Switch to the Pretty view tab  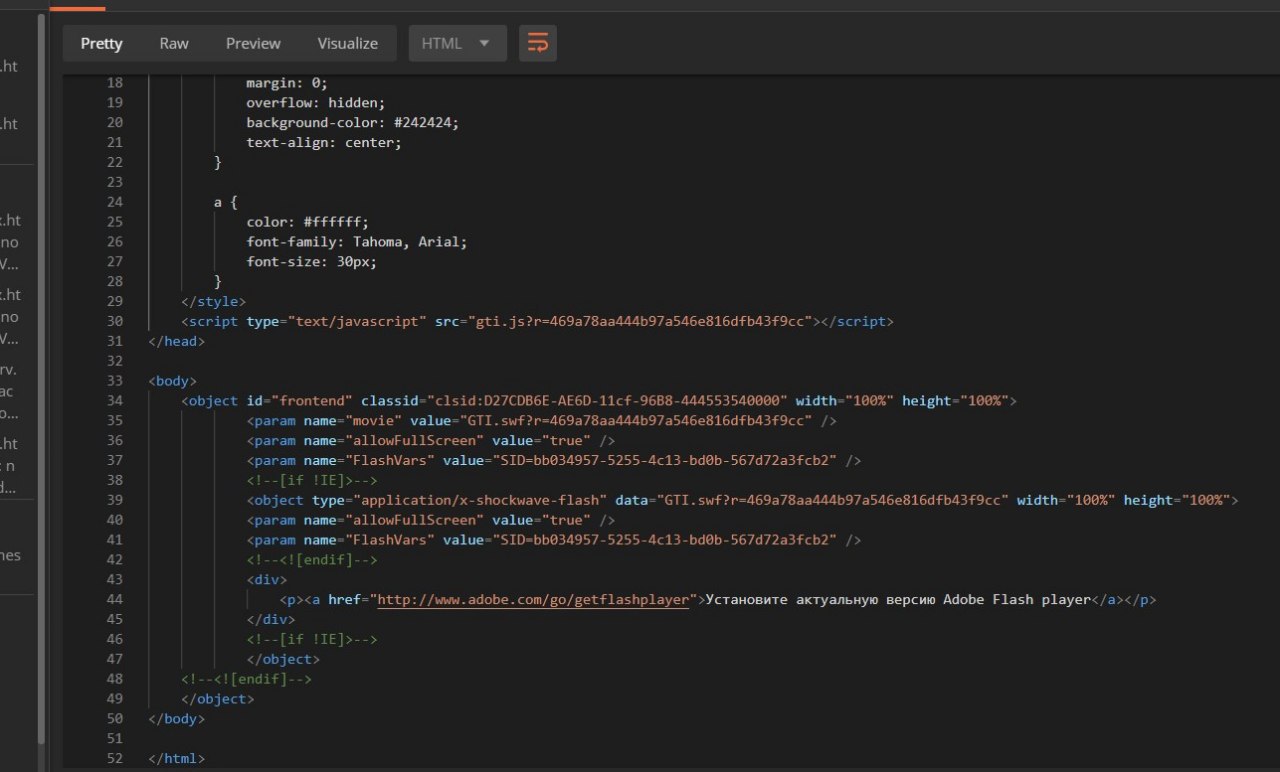(102, 43)
